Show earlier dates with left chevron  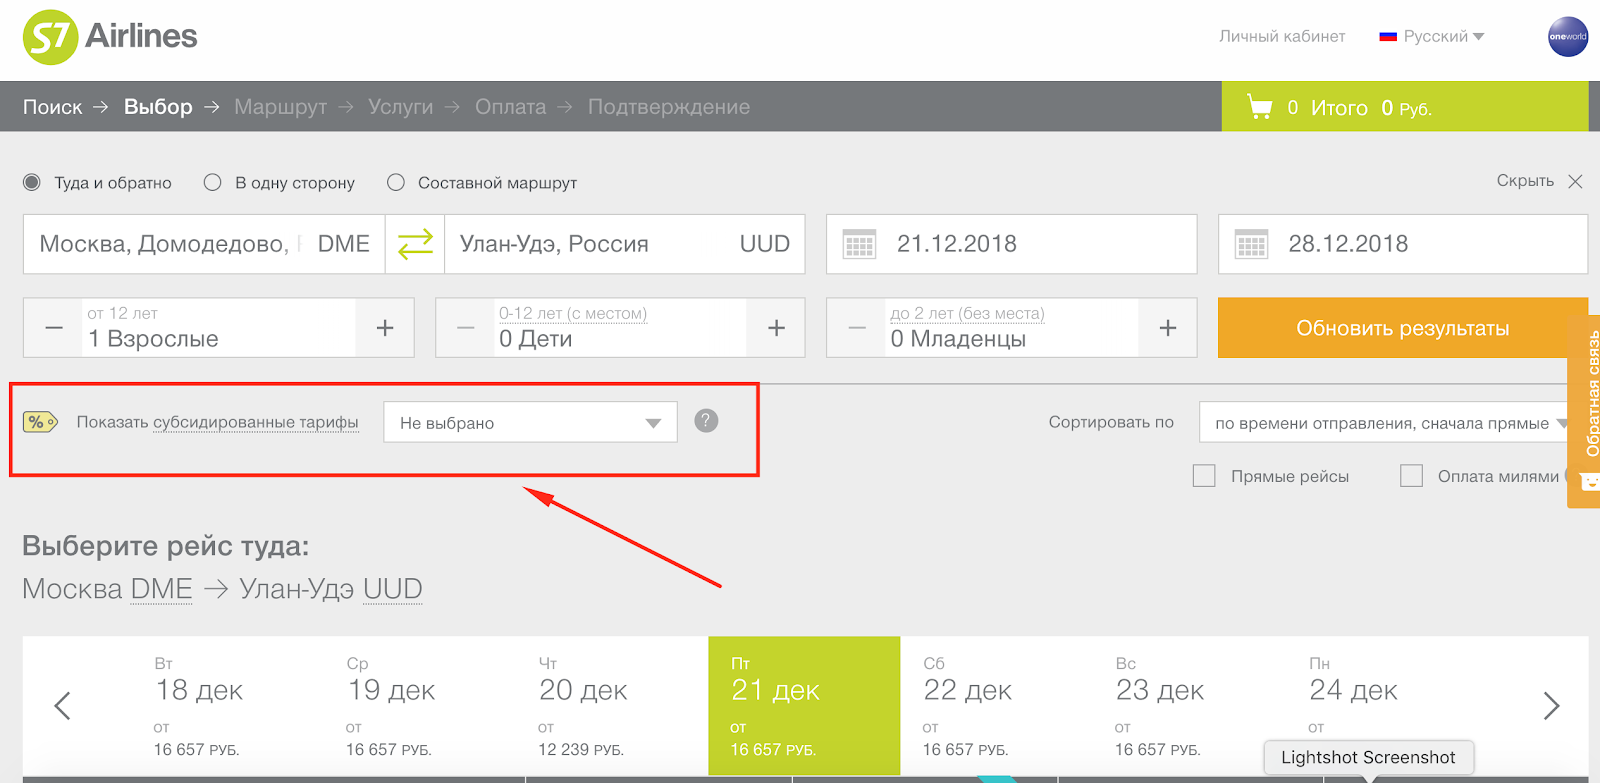pos(62,706)
